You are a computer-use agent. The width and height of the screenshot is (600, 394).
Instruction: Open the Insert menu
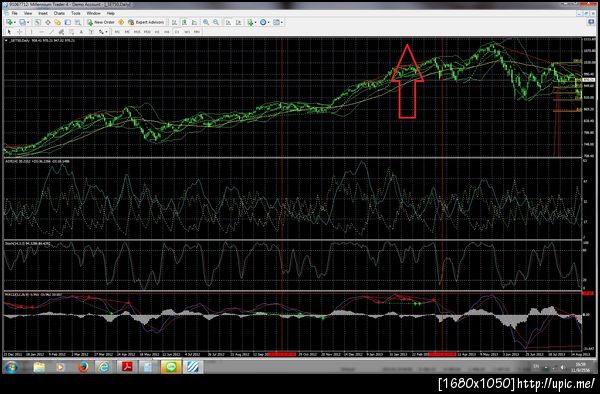pyautogui.click(x=43, y=13)
